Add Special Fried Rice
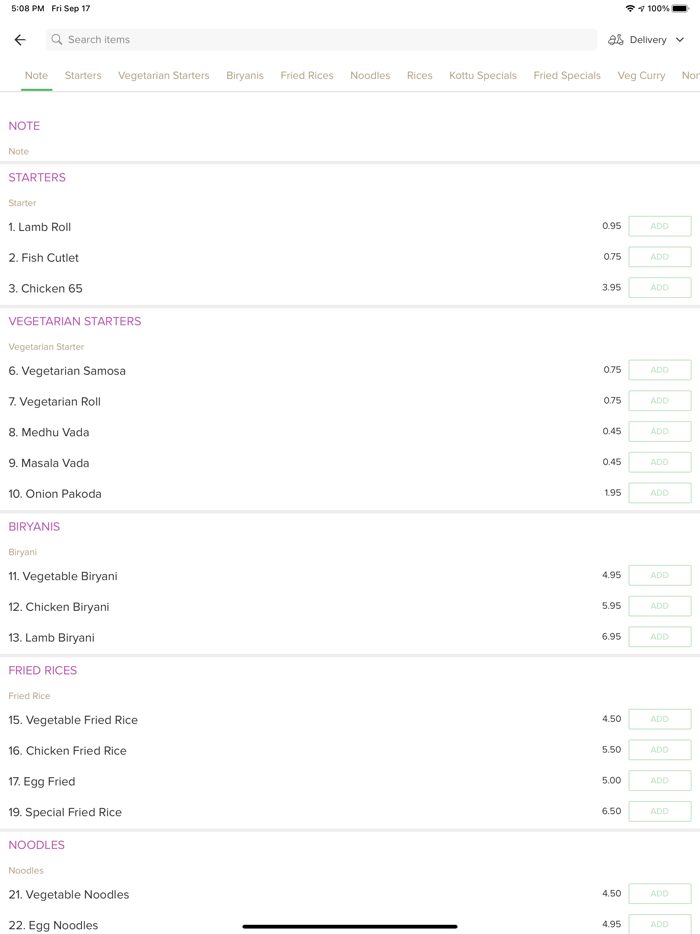This screenshot has height=934, width=700. (659, 811)
